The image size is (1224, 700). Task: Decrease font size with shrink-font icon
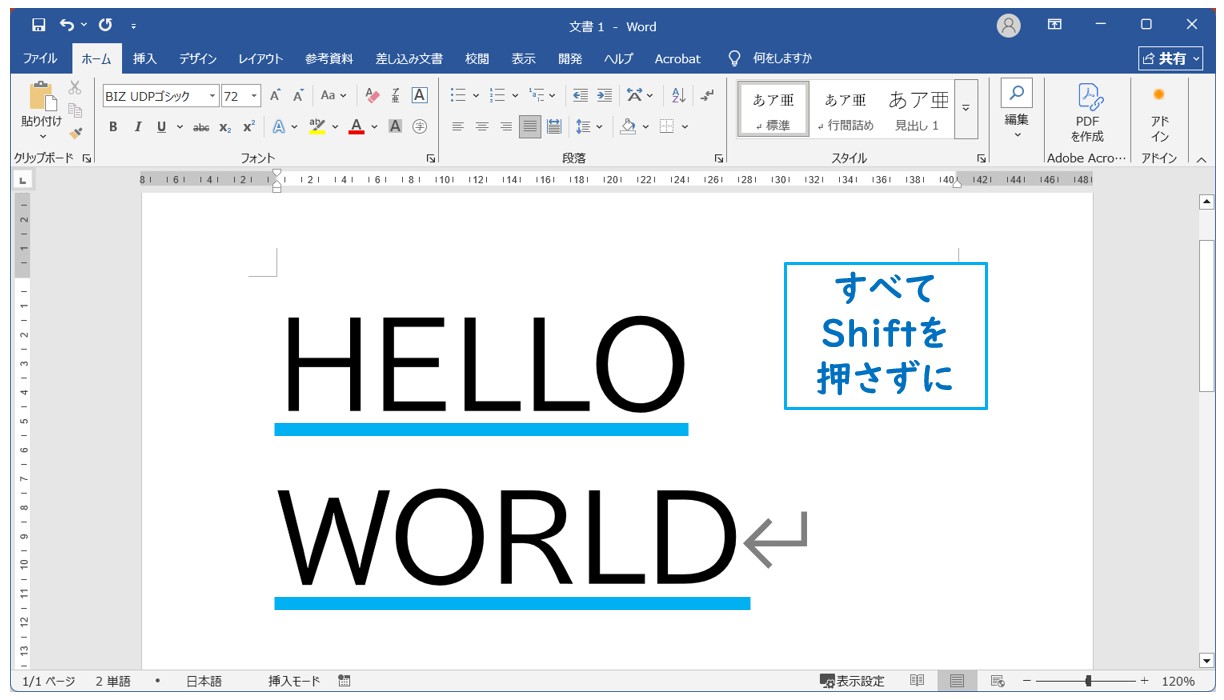(x=298, y=96)
